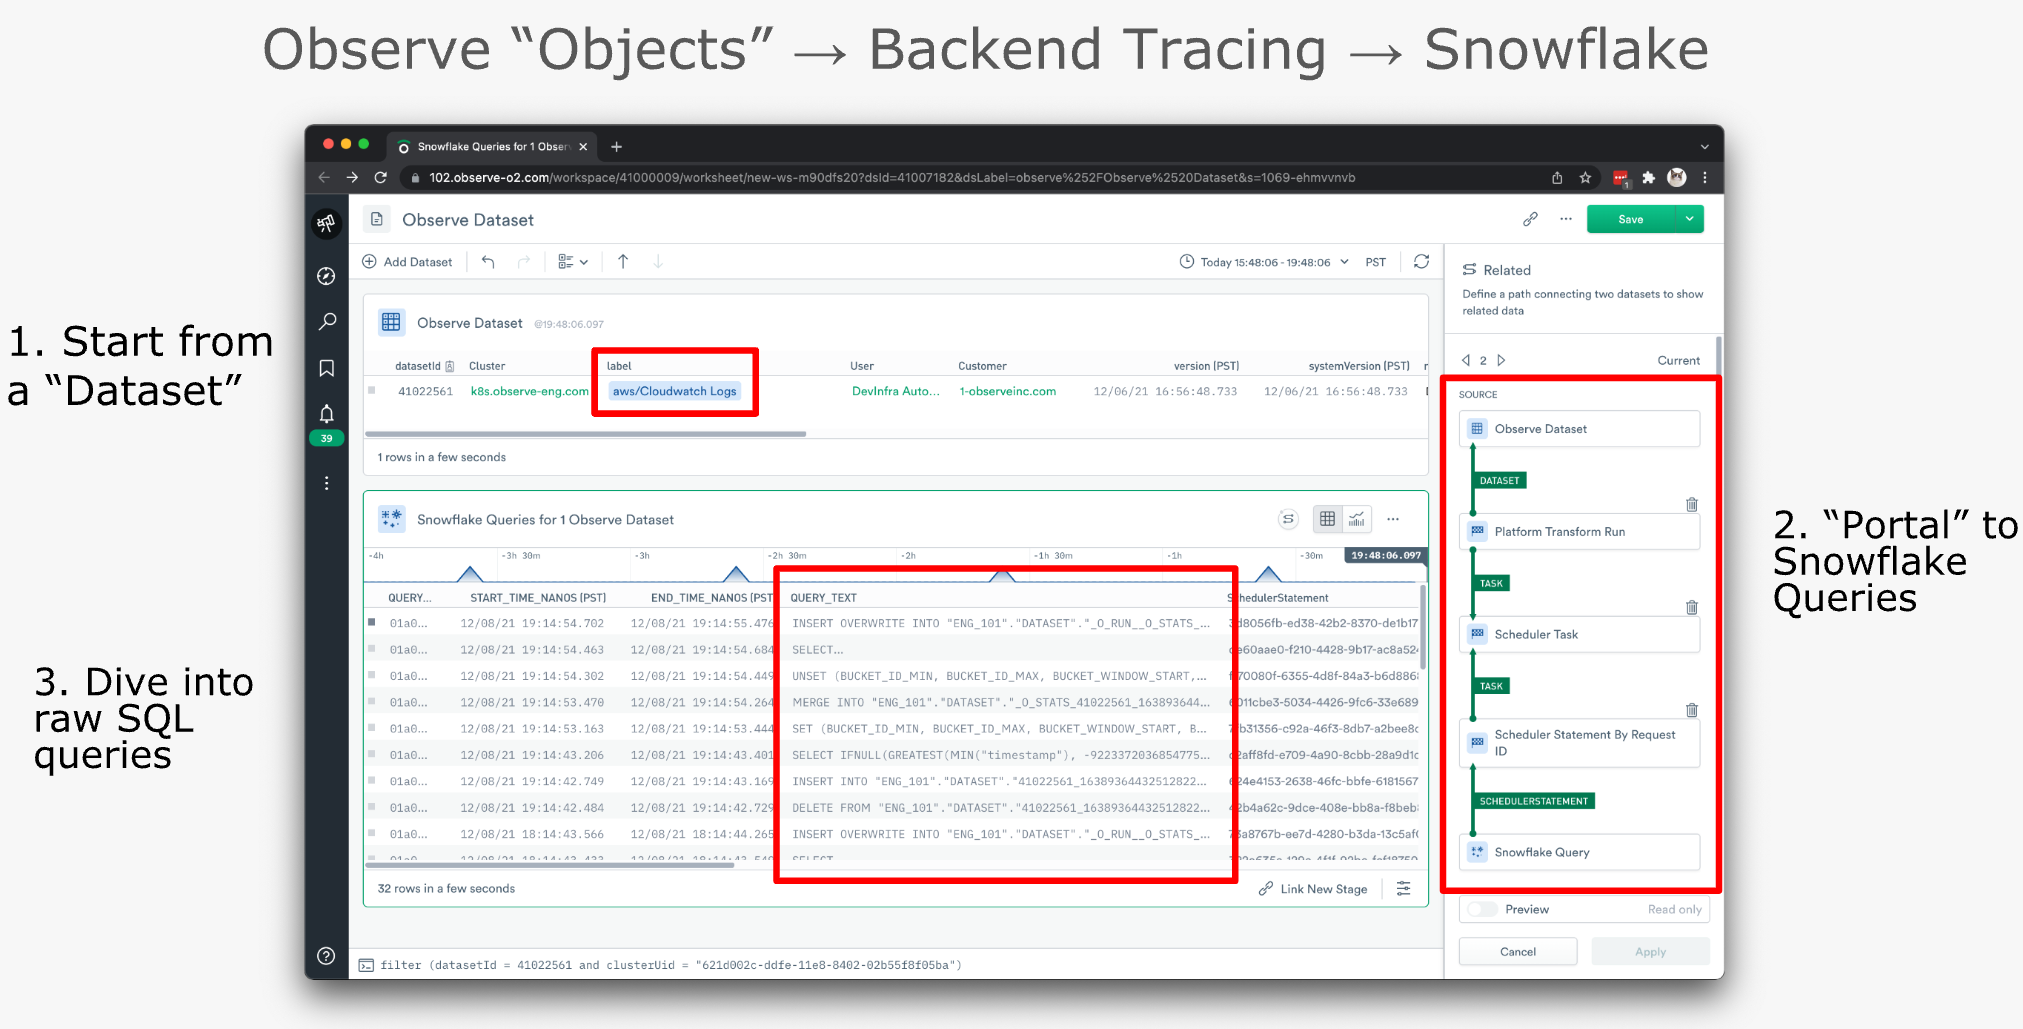Click Add Dataset
The width and height of the screenshot is (2023, 1029).
tap(407, 262)
